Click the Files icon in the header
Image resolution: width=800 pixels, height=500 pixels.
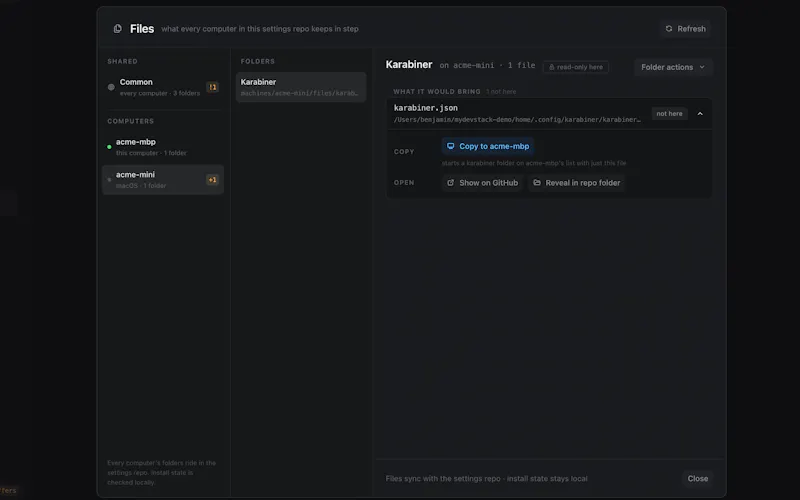(x=117, y=29)
